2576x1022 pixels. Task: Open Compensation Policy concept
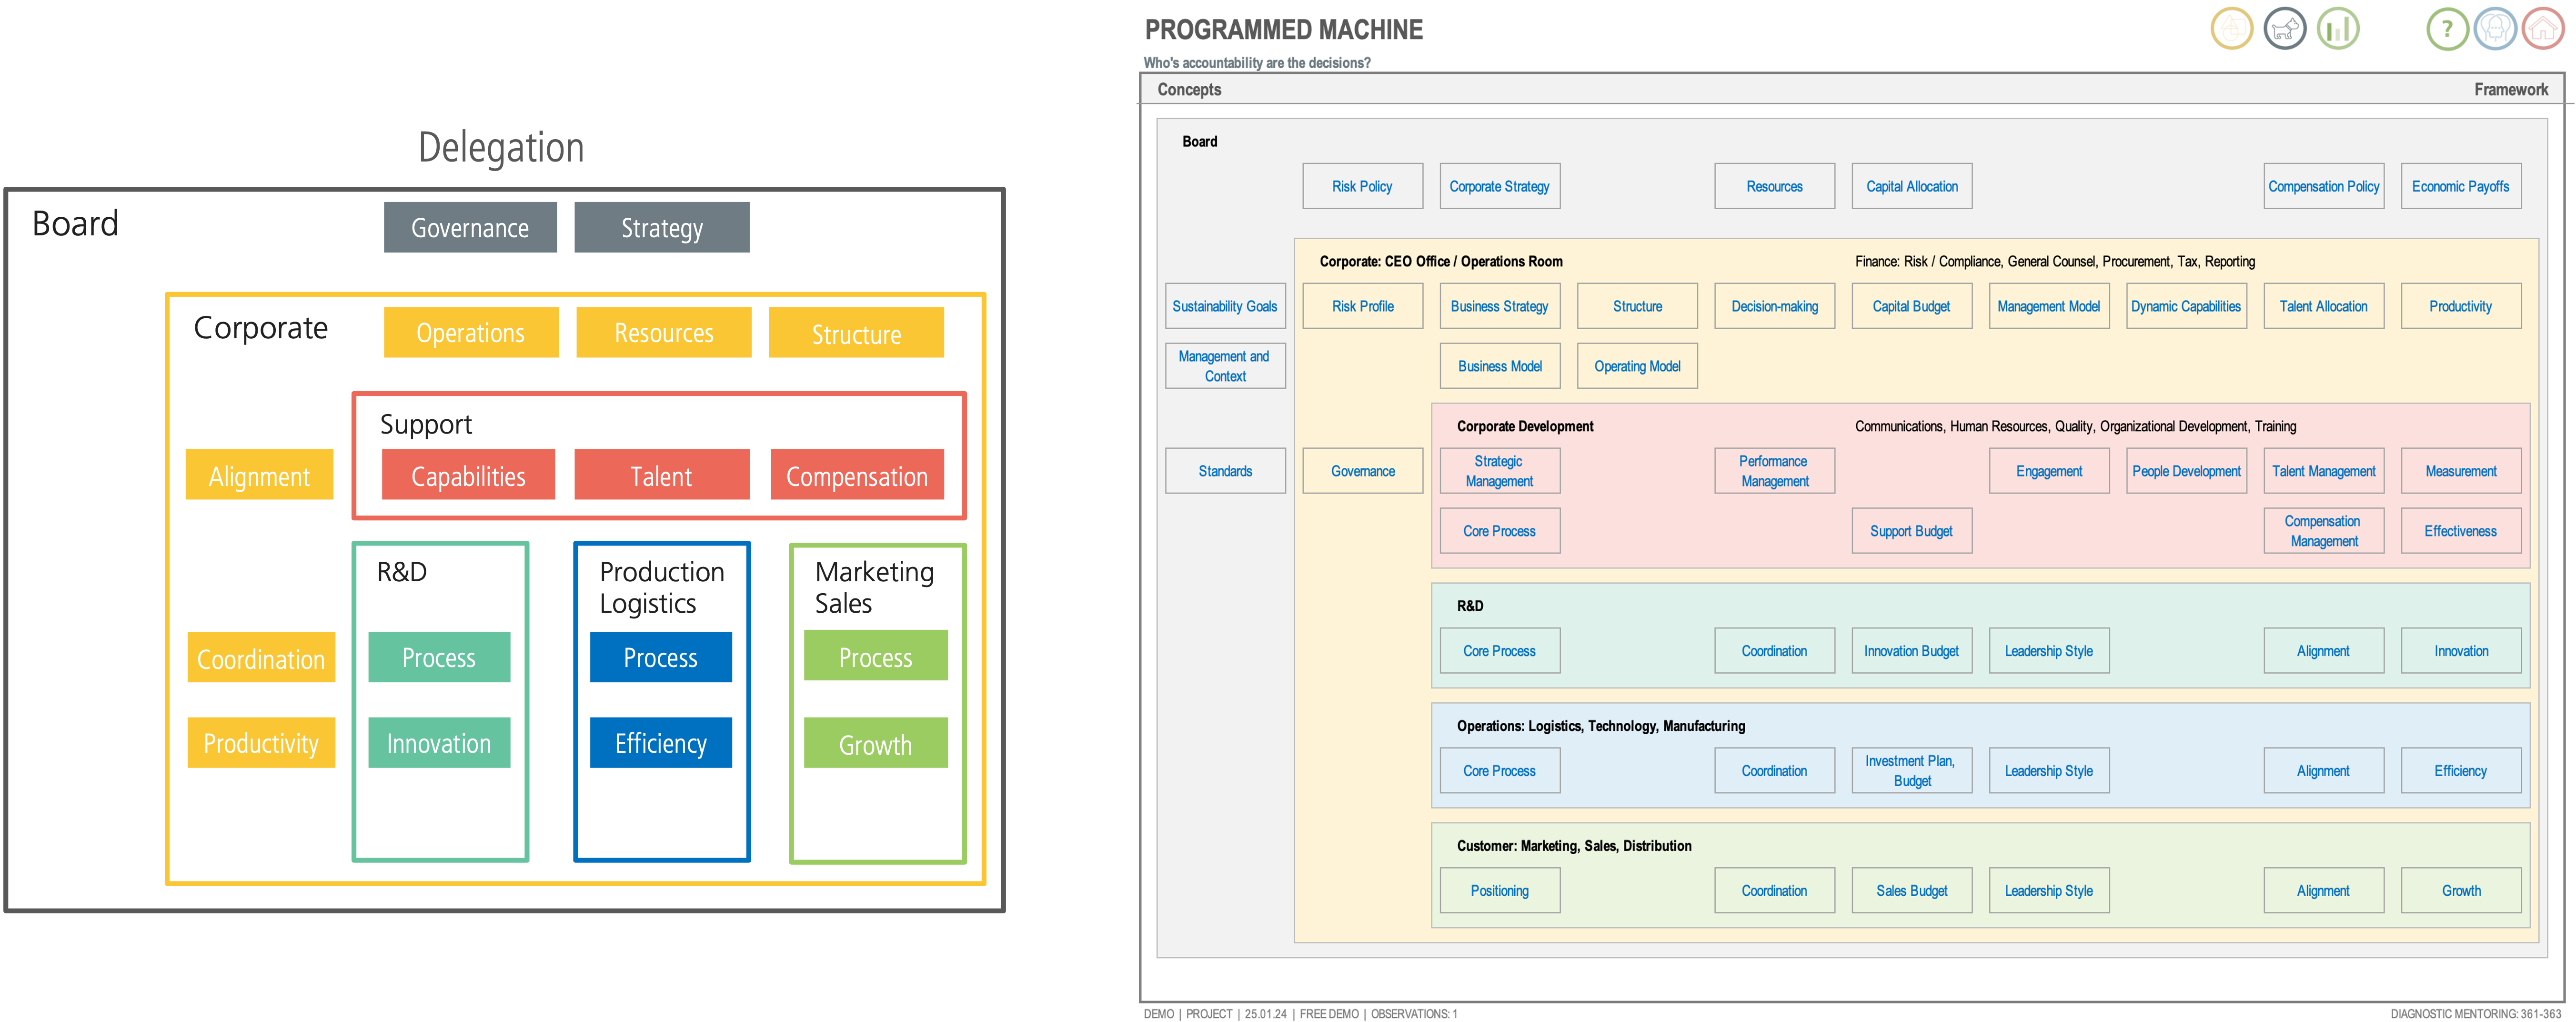click(x=2323, y=186)
